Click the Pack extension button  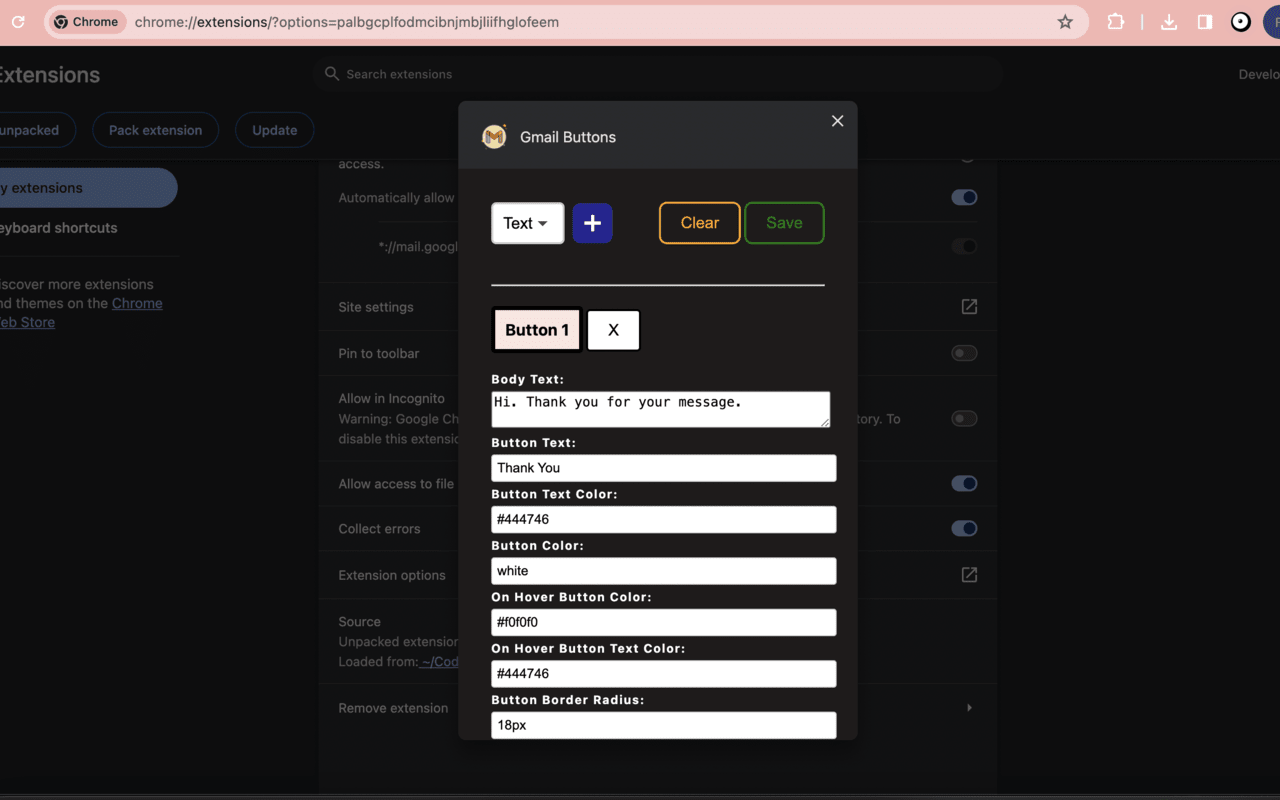(x=155, y=130)
